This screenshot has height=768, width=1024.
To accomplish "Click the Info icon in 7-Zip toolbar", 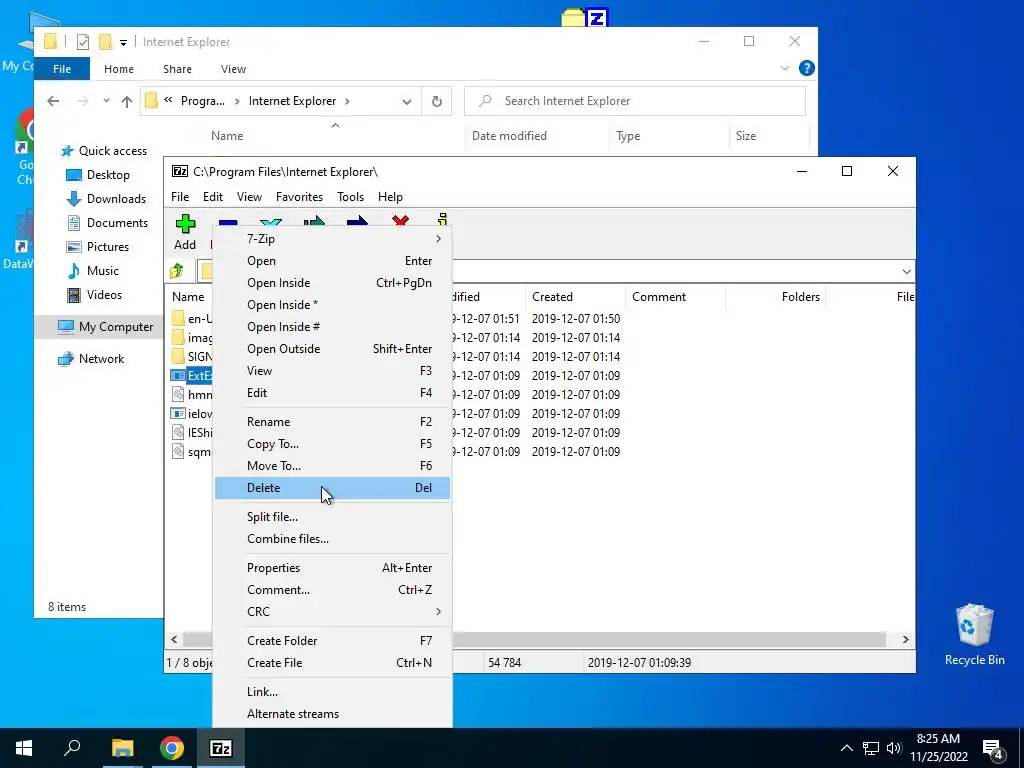I will point(443,220).
